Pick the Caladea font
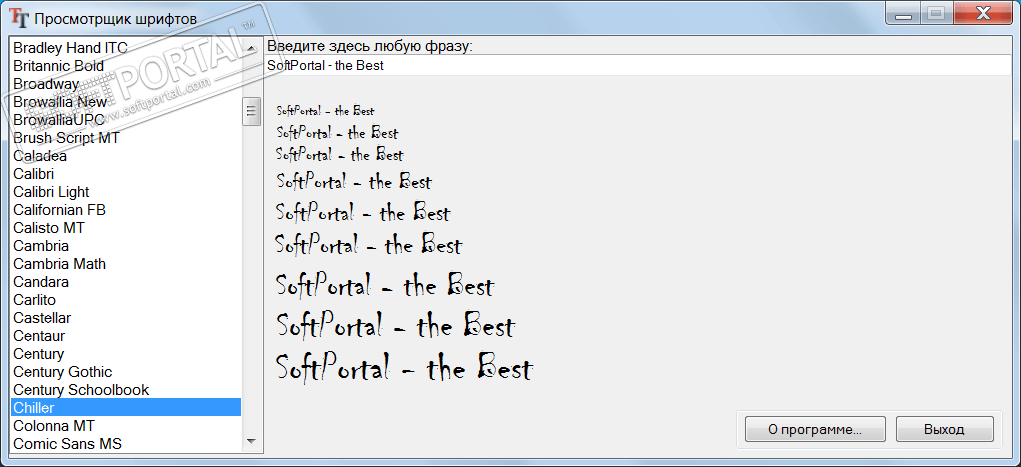Viewport: 1021px width, 467px height. [x=126, y=156]
